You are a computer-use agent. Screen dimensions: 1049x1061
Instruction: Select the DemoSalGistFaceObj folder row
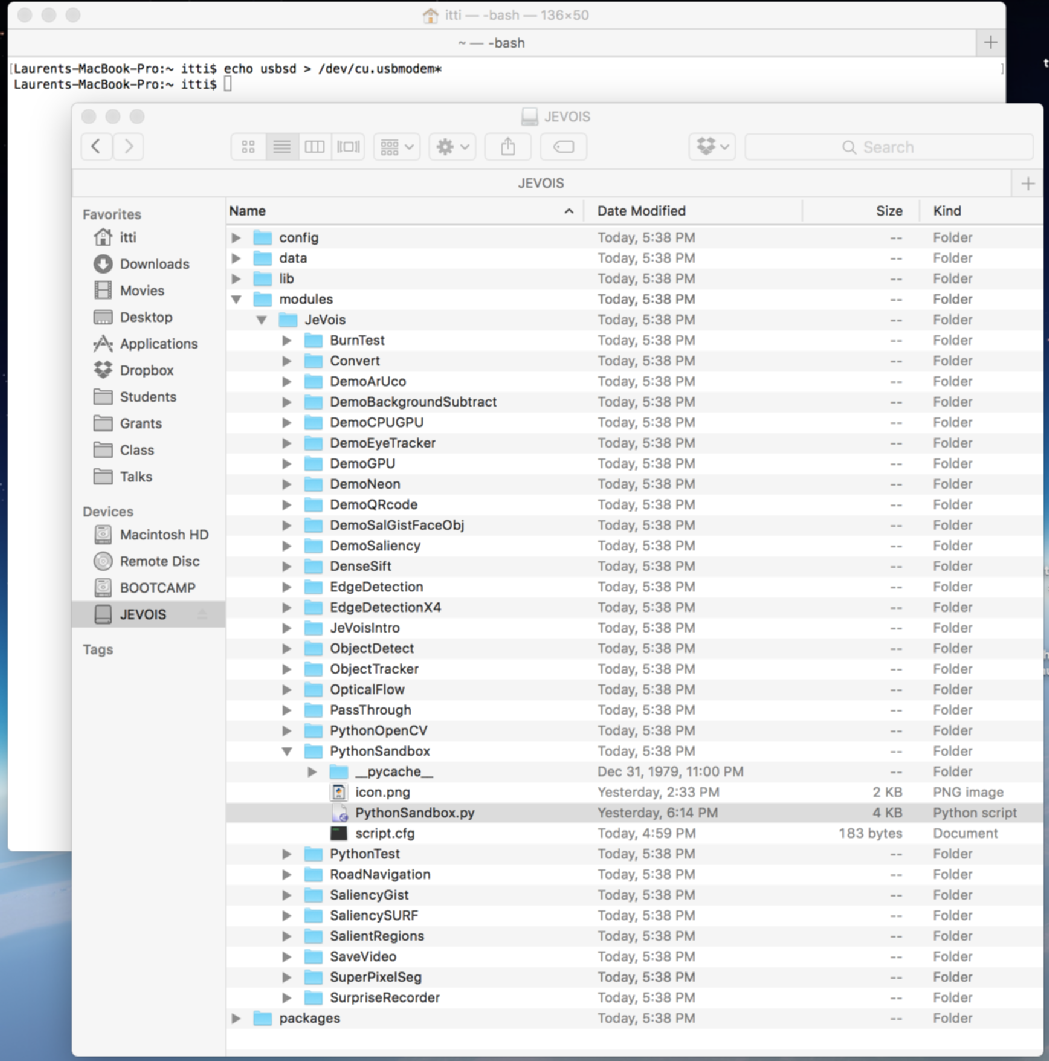click(x=634, y=525)
